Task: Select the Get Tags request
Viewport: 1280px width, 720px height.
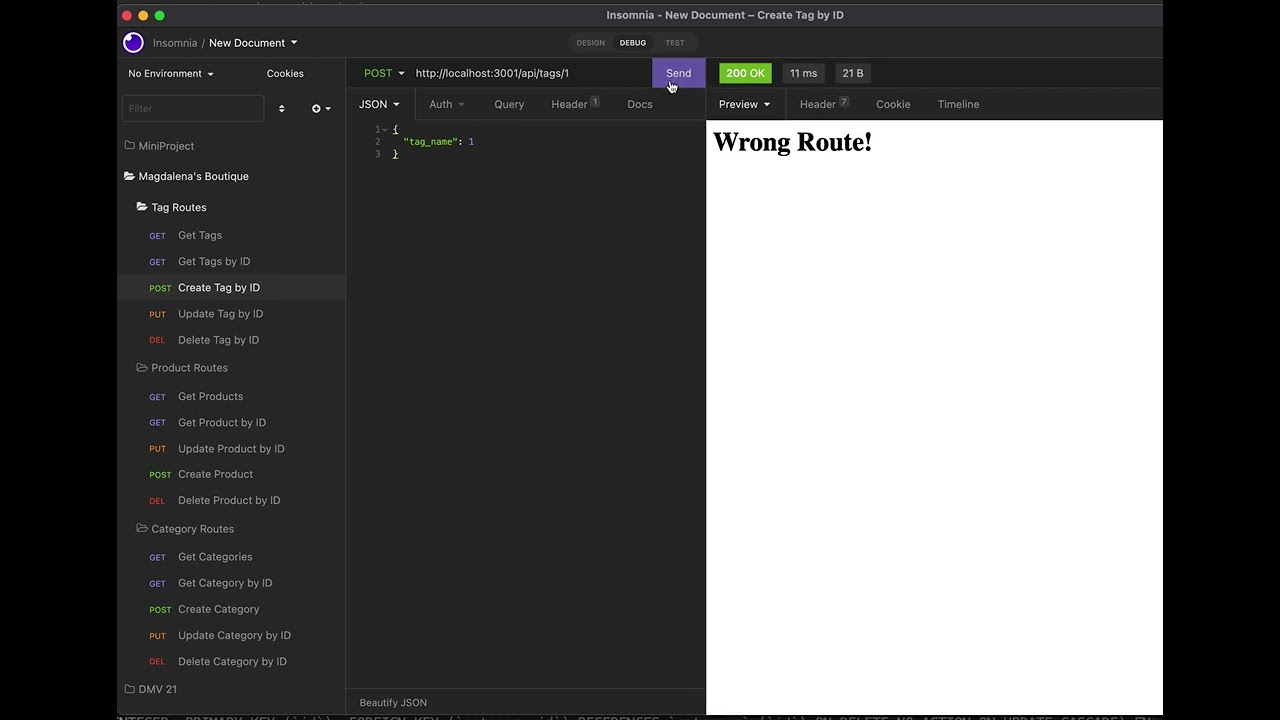Action: [x=231, y=235]
